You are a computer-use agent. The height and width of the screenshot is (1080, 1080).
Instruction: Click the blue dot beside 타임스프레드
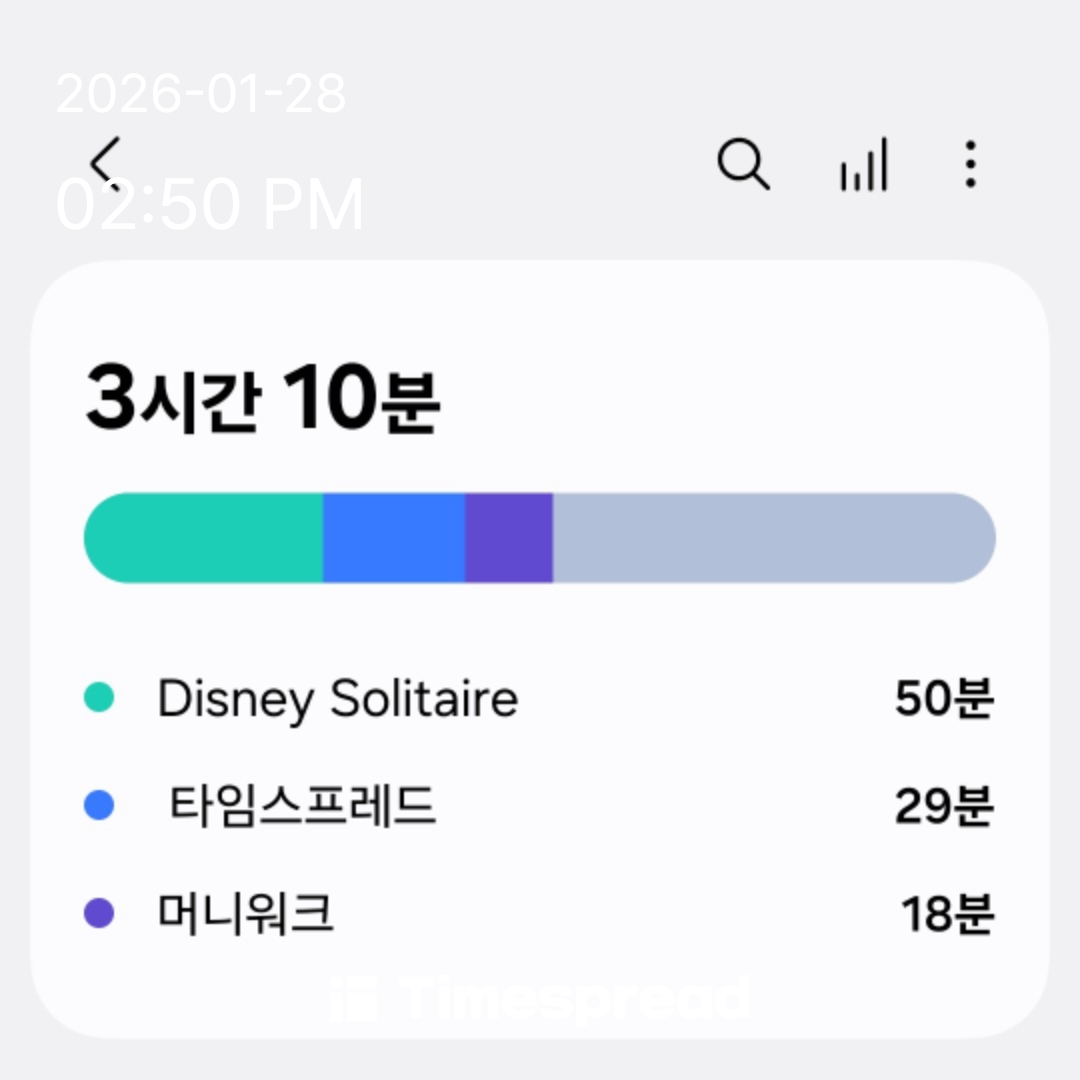pyautogui.click(x=98, y=805)
